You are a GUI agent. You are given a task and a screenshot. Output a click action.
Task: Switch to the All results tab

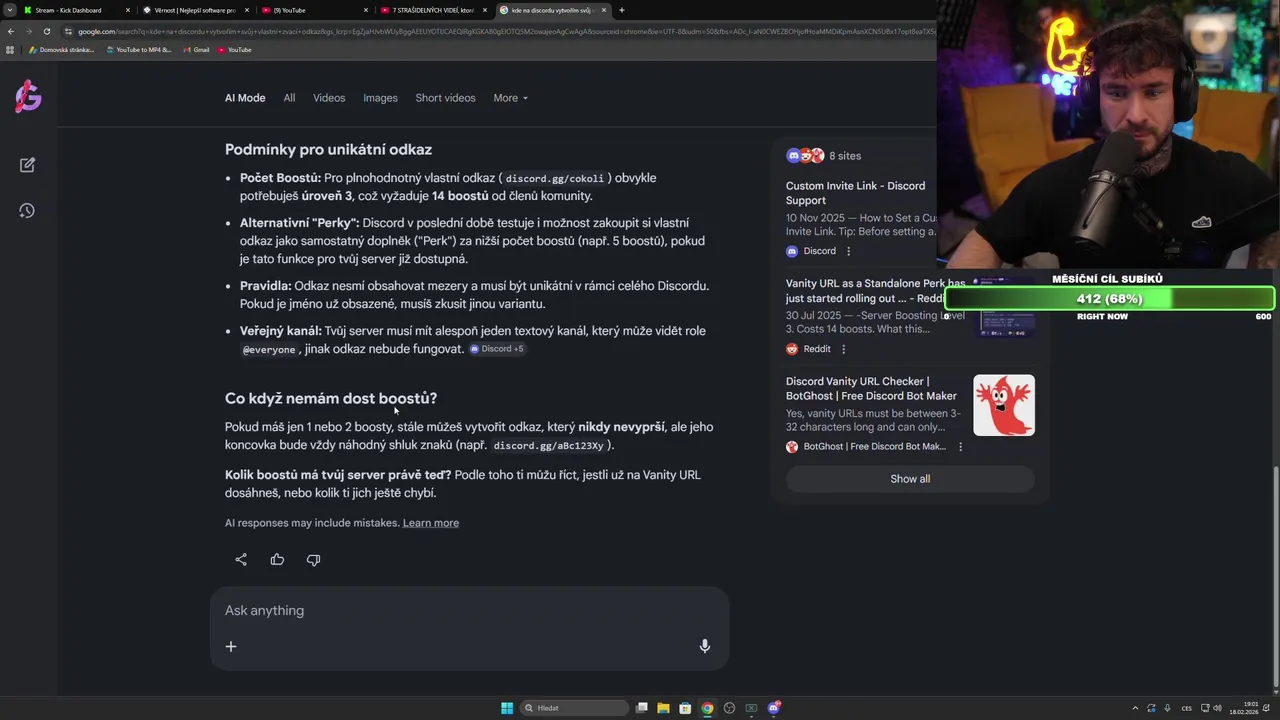pos(289,98)
